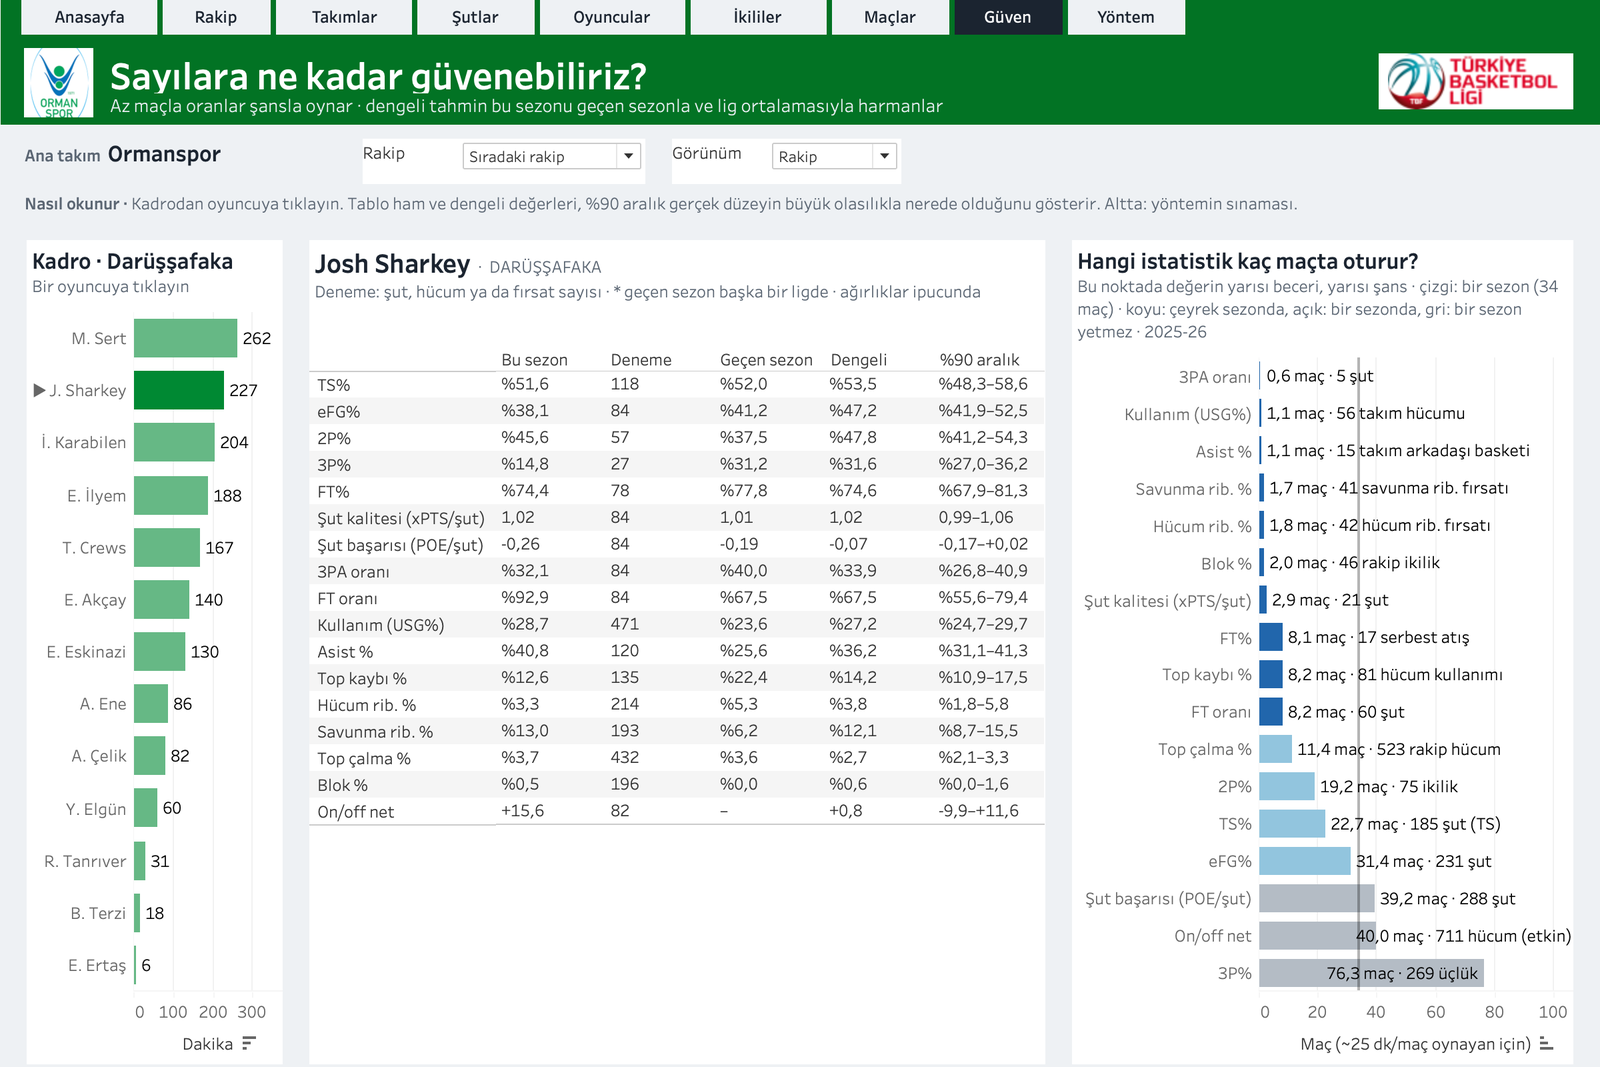Select M. Sert bar in roster
This screenshot has width=1600, height=1067.
(185, 338)
